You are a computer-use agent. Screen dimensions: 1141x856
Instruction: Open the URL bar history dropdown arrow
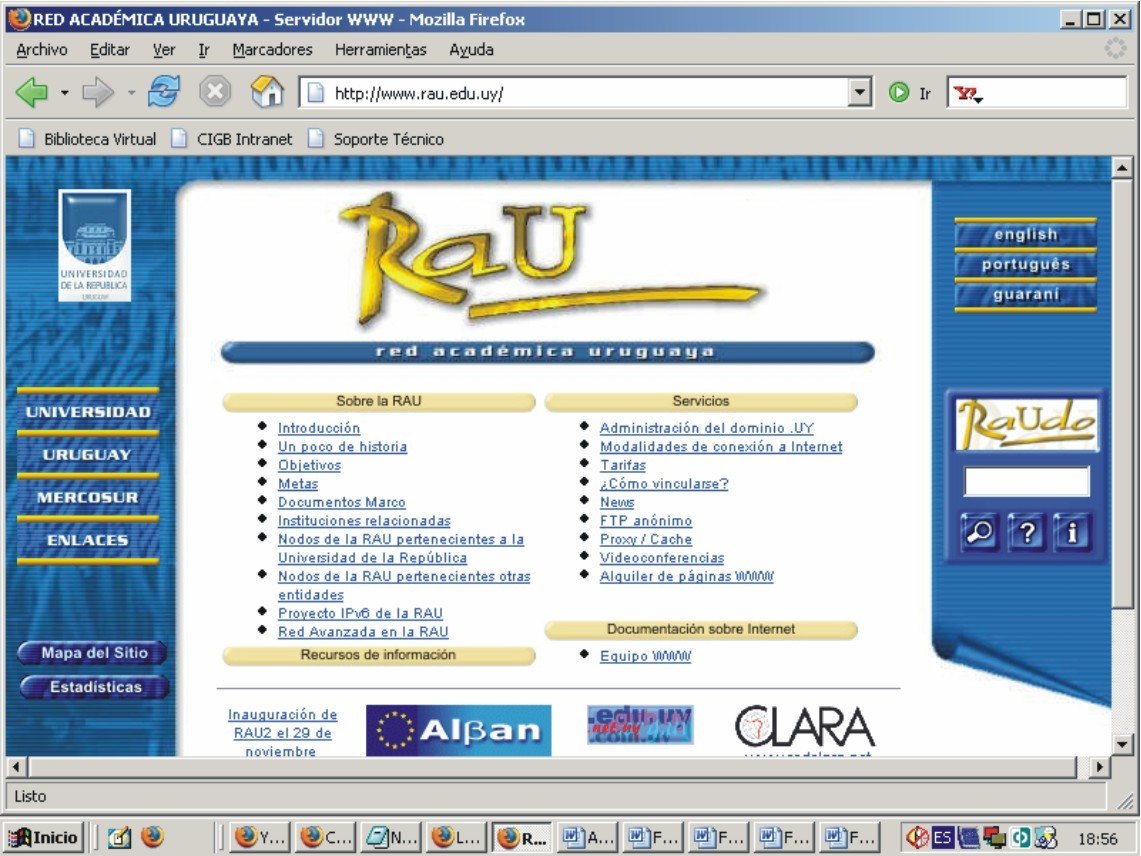tap(859, 93)
